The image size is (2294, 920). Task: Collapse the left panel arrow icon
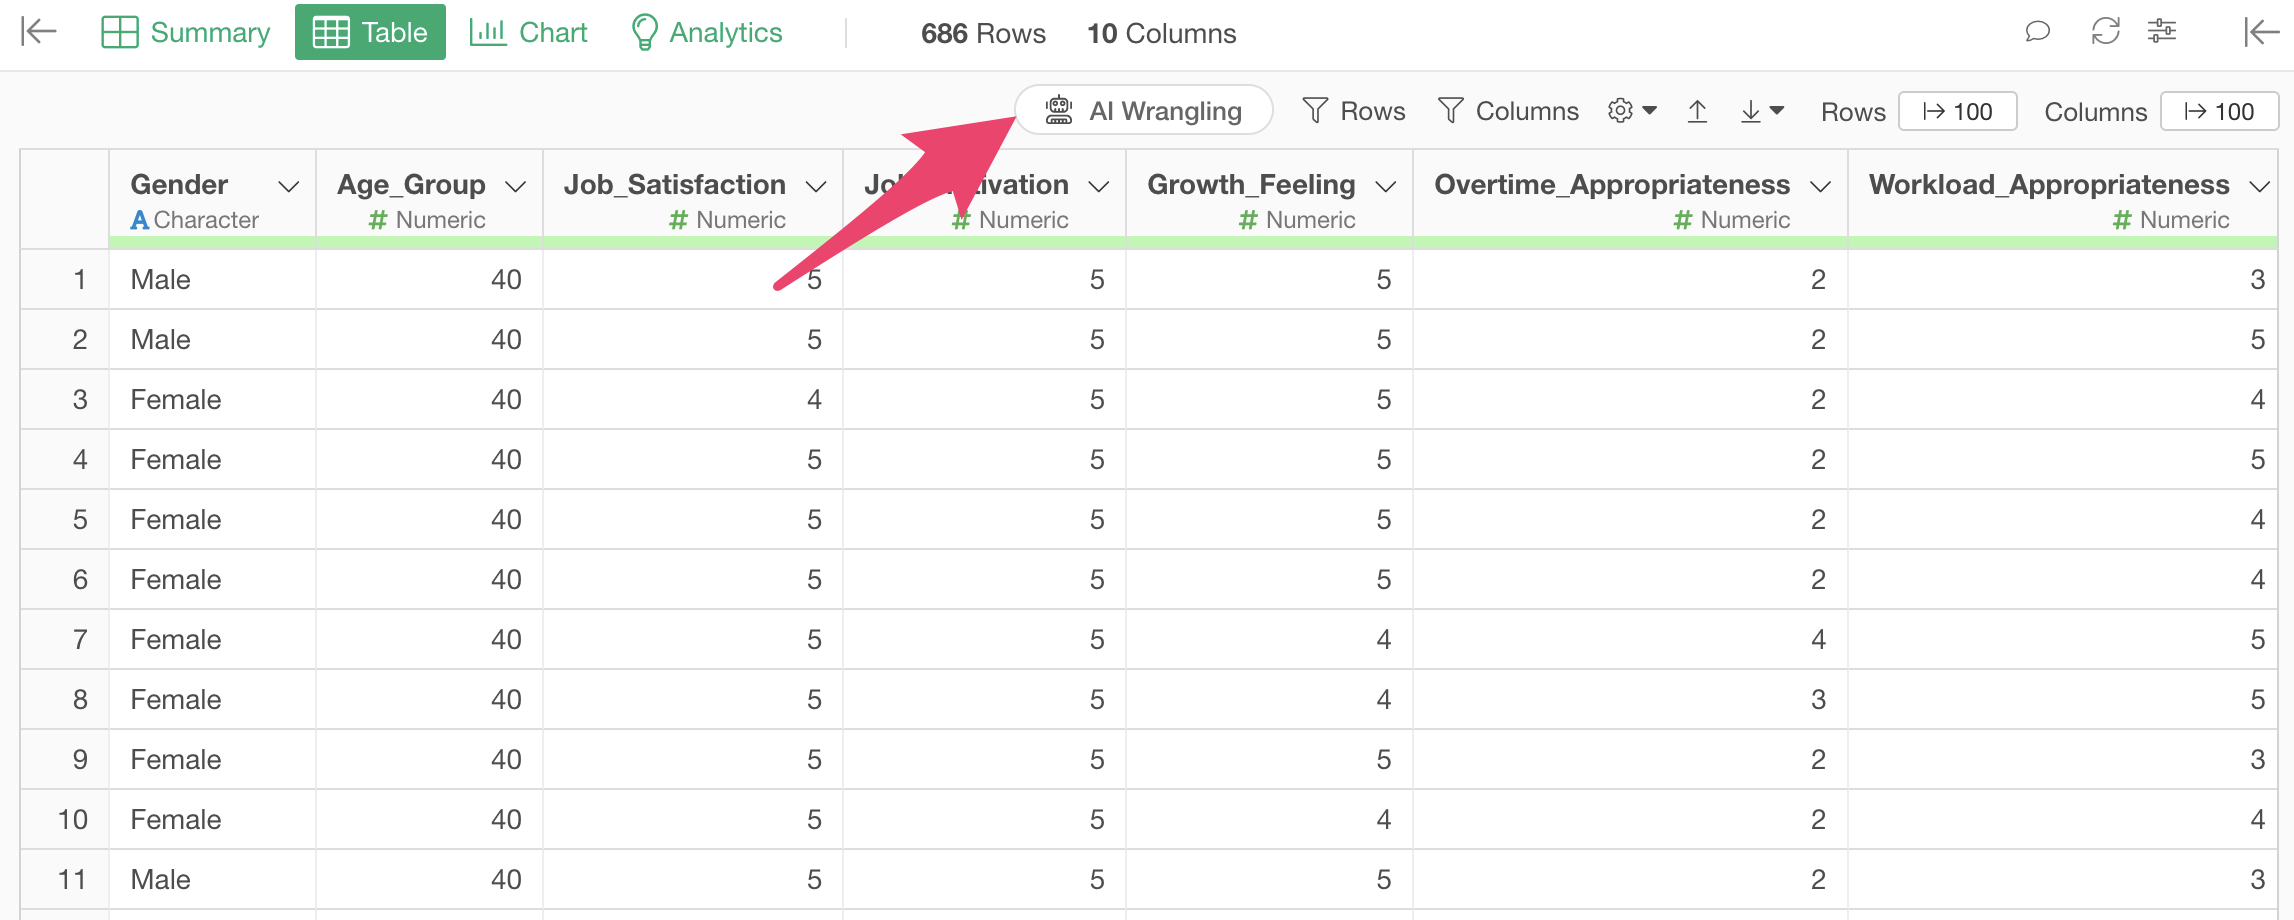(38, 32)
